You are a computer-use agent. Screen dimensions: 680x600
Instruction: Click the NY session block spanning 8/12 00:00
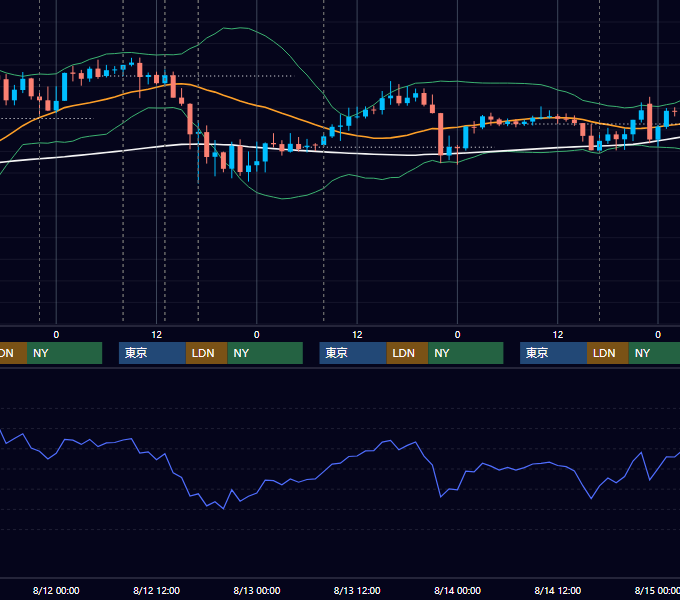tap(64, 353)
